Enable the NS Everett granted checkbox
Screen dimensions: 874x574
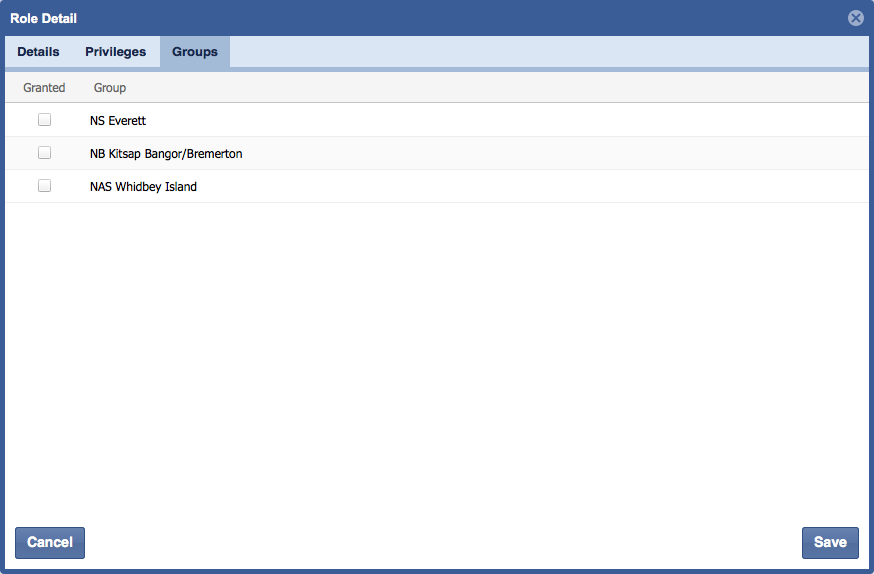click(x=44, y=120)
